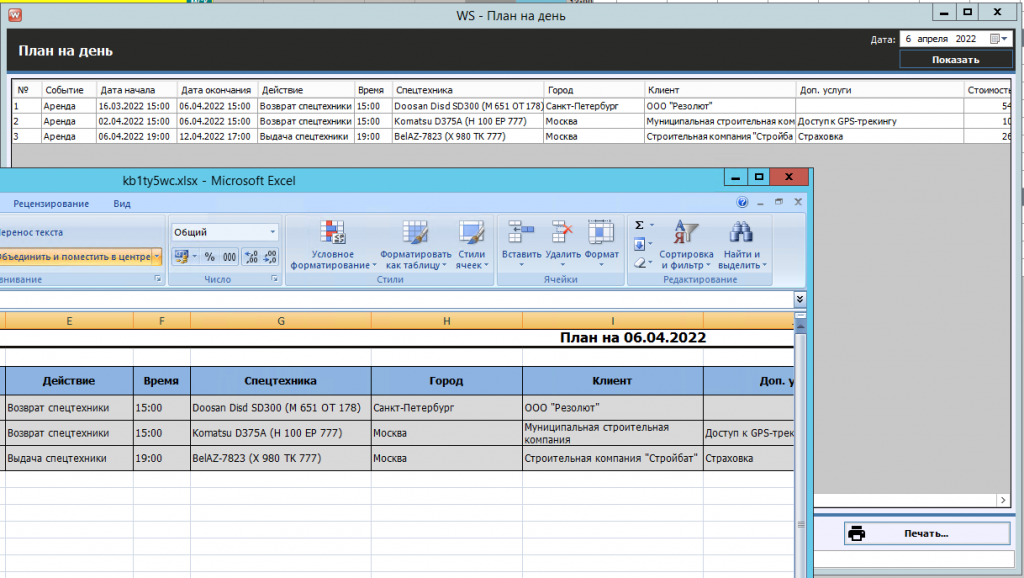Apply the accounting number format icon
1024x578 pixels.
[182, 257]
